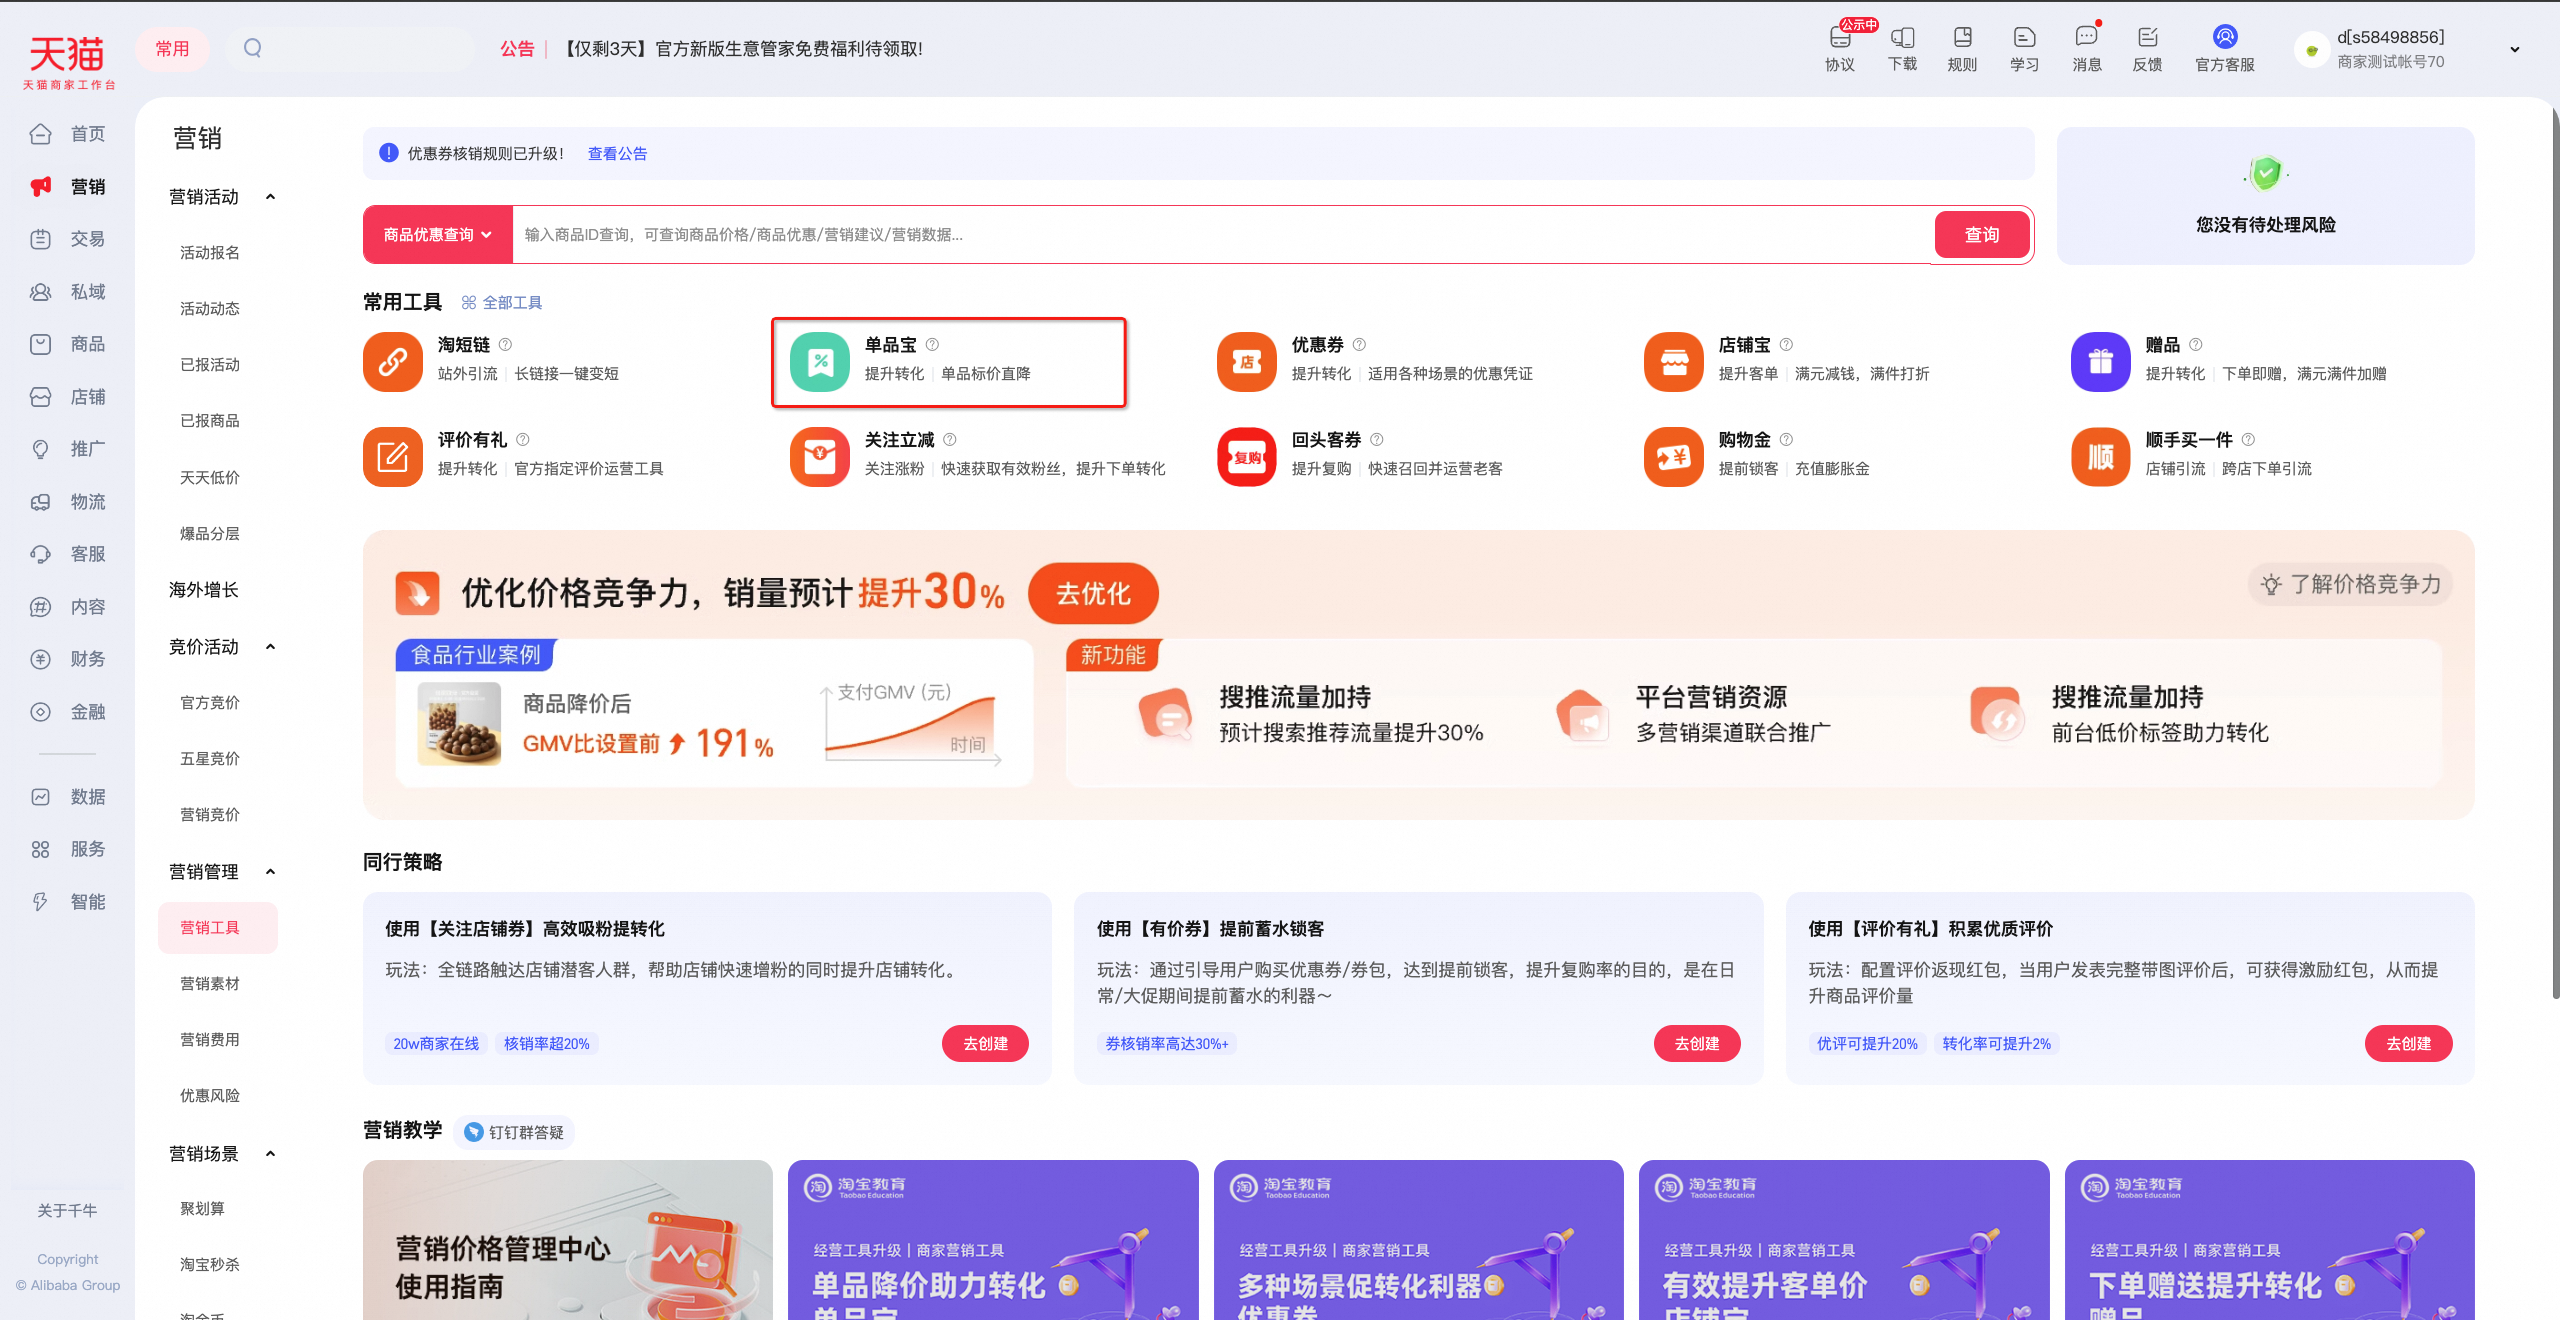The width and height of the screenshot is (2560, 1320).
Task: Open 商品 in left navigation
Action: [68, 344]
